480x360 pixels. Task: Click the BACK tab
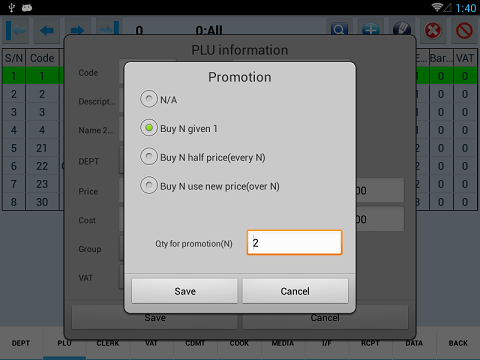pos(458,343)
